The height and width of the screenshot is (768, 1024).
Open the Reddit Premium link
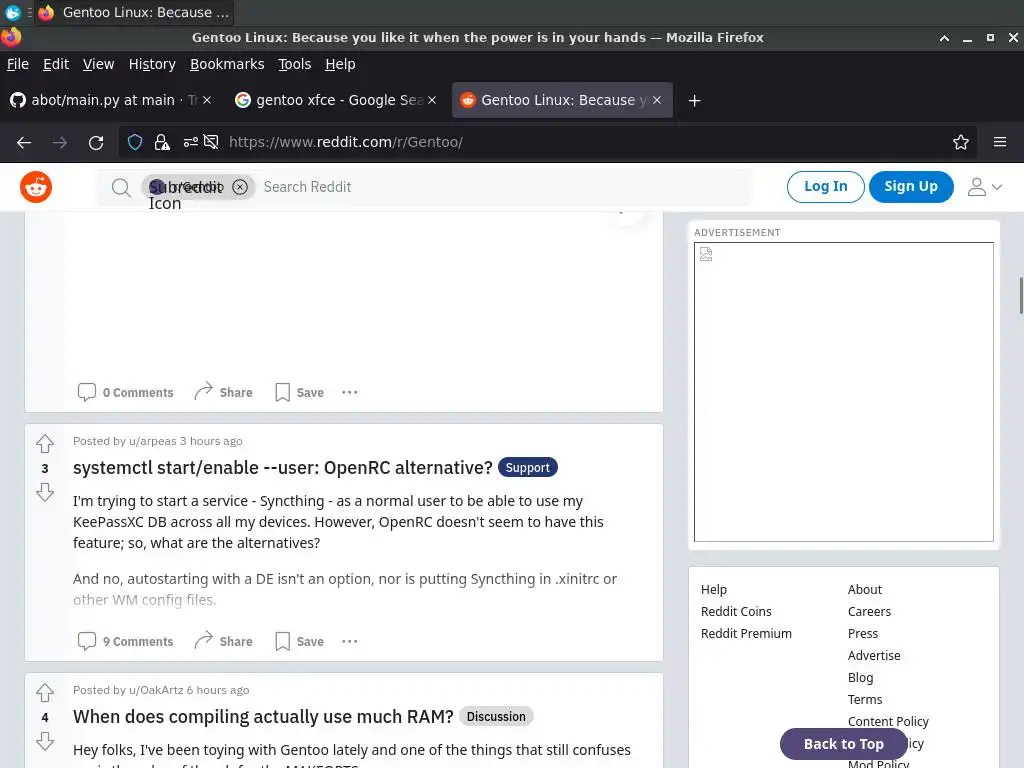tap(746, 633)
